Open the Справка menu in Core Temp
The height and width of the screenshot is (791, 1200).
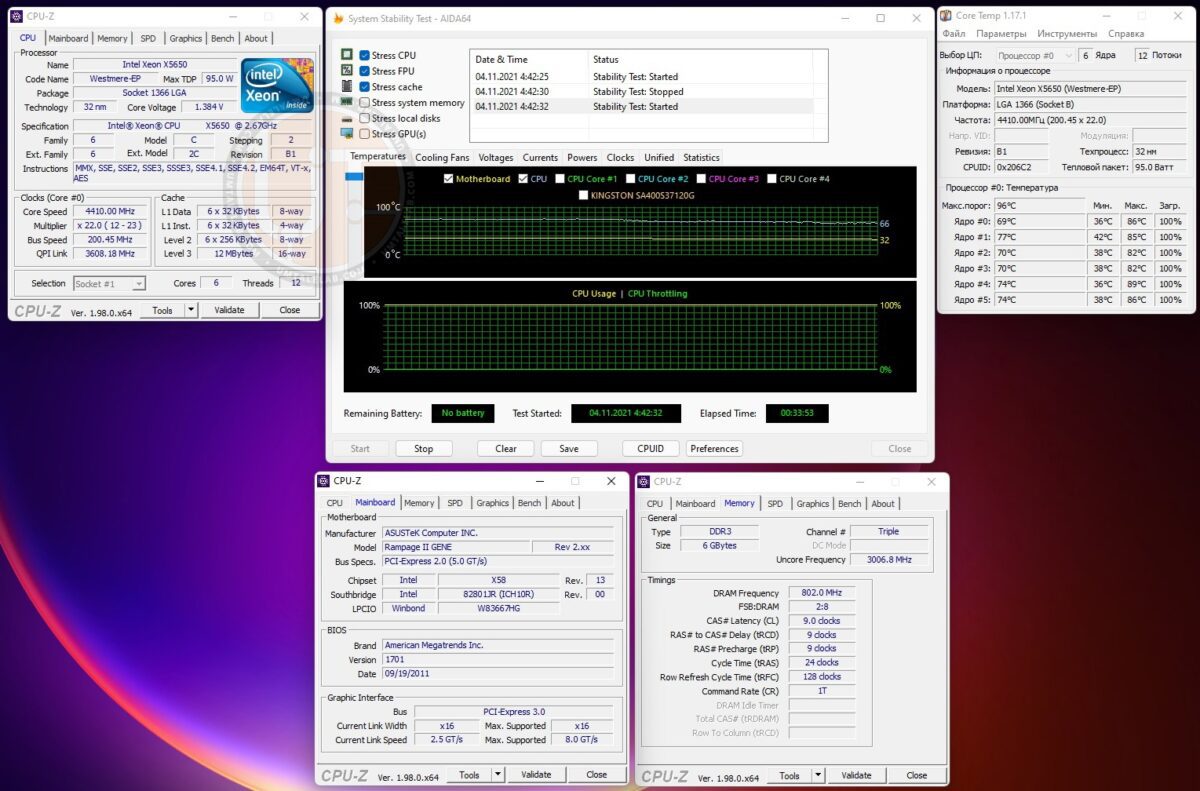1126,34
